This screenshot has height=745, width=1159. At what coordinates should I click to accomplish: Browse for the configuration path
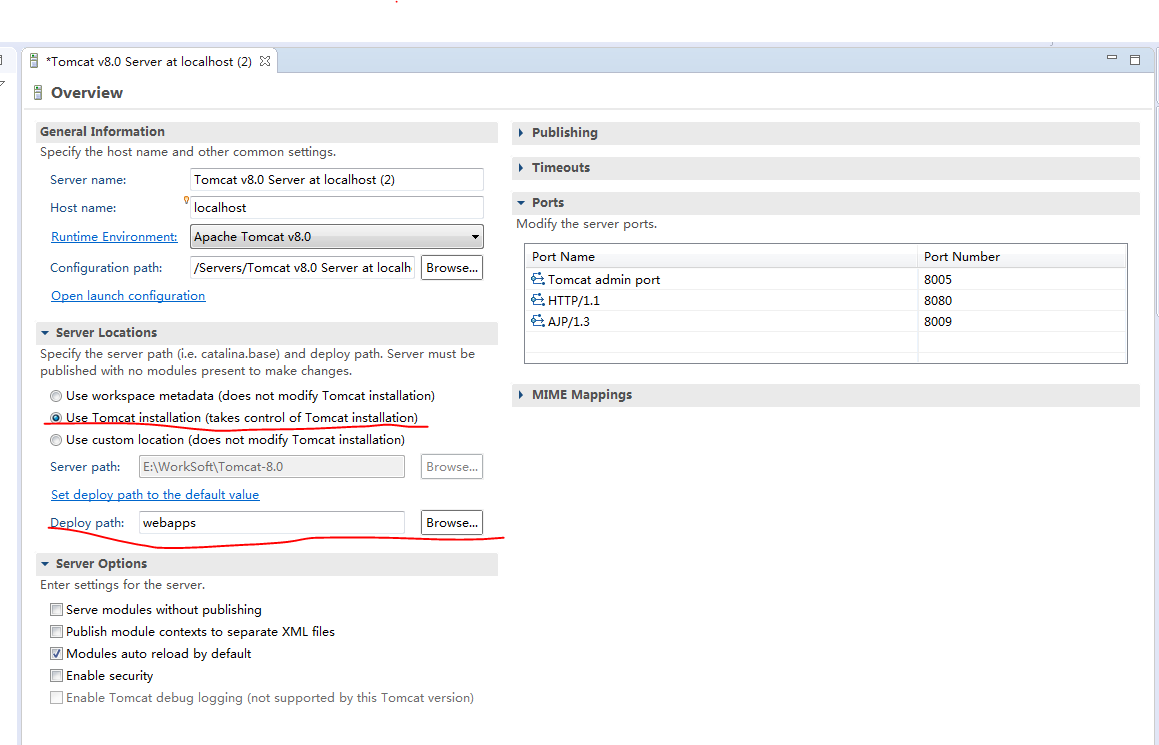(452, 268)
